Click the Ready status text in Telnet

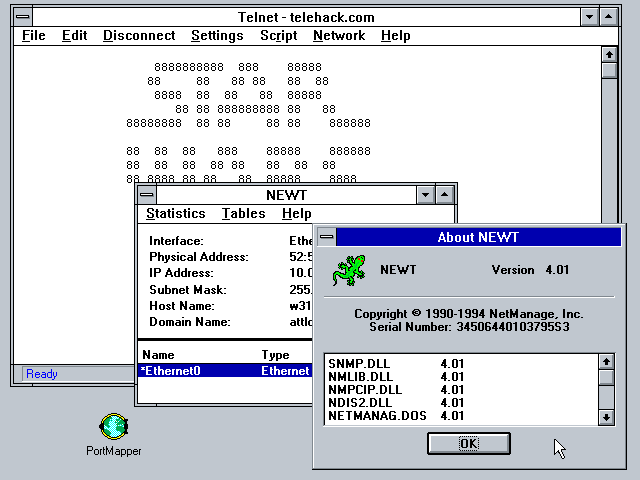point(42,374)
